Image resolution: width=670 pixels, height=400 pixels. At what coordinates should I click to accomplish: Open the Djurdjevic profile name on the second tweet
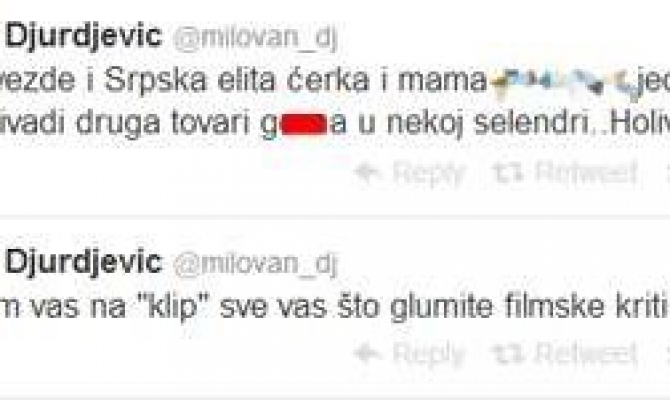84,263
